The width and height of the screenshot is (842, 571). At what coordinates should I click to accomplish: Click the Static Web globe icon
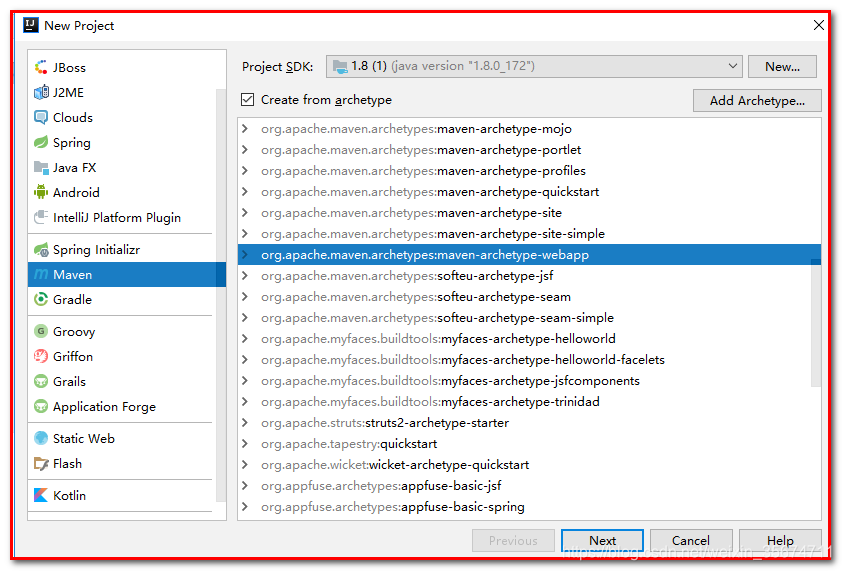(x=41, y=438)
